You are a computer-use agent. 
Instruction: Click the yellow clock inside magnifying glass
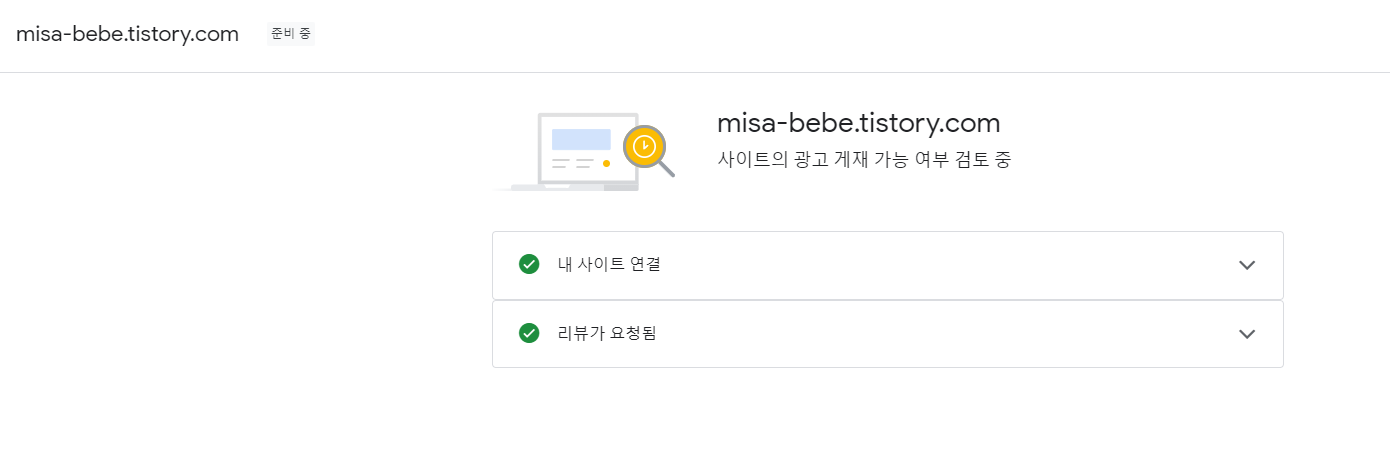[644, 147]
